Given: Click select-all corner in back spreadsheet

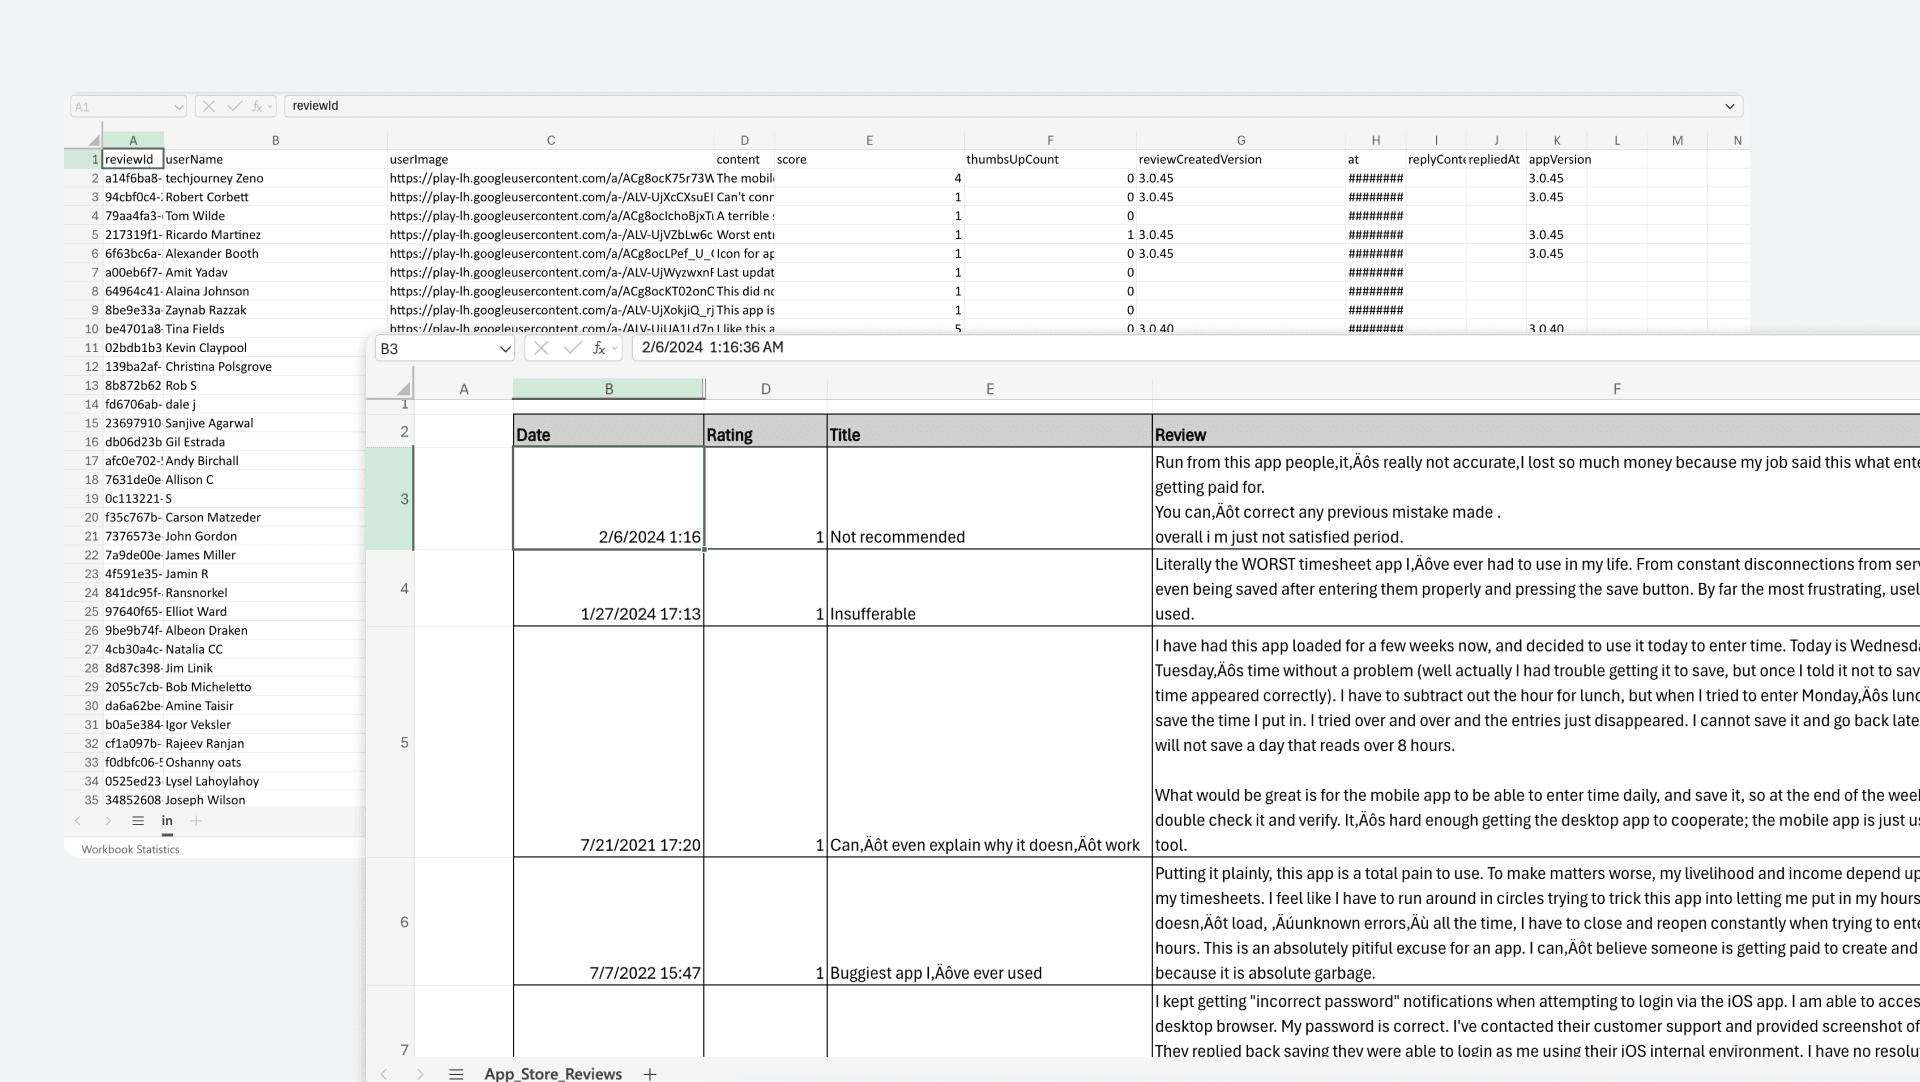Looking at the screenshot, I should pyautogui.click(x=94, y=140).
